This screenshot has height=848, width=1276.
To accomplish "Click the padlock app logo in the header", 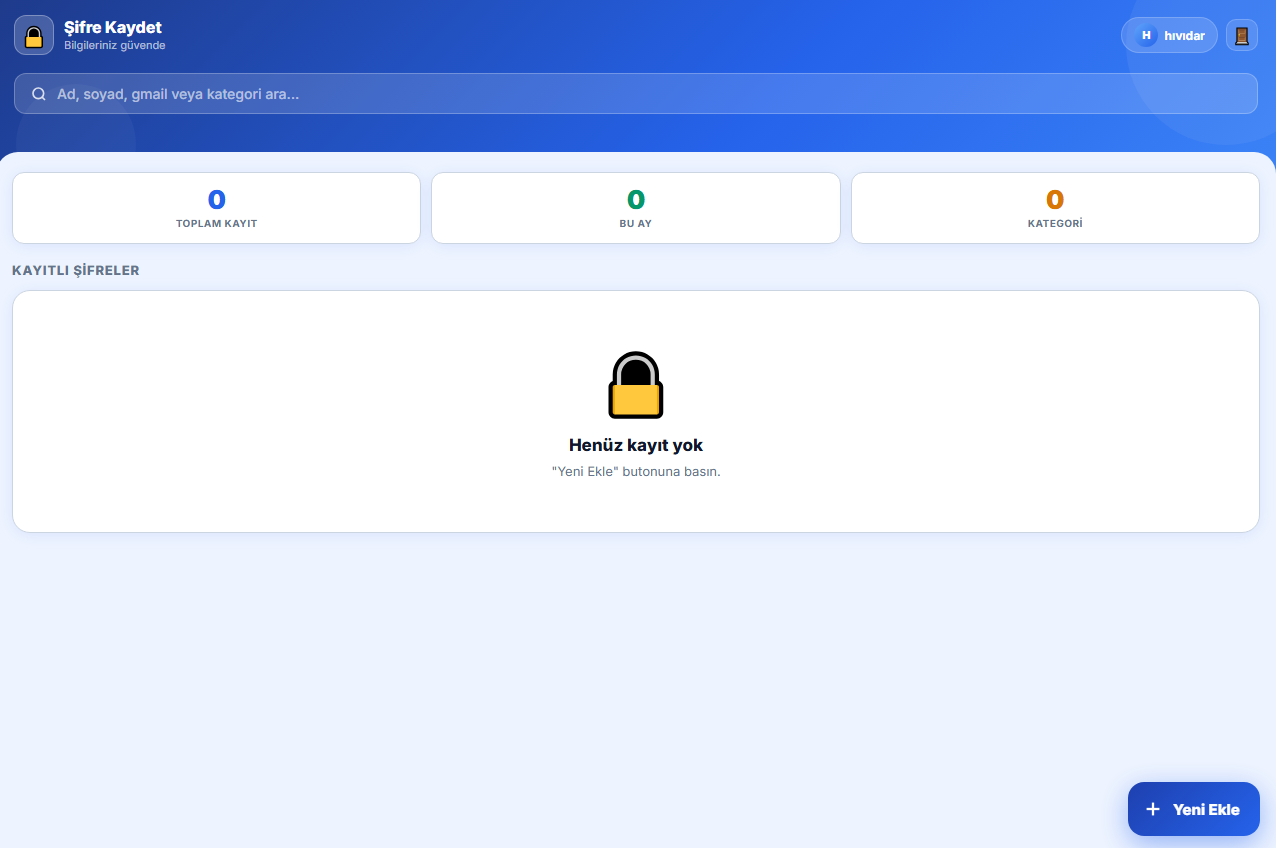I will pos(34,35).
